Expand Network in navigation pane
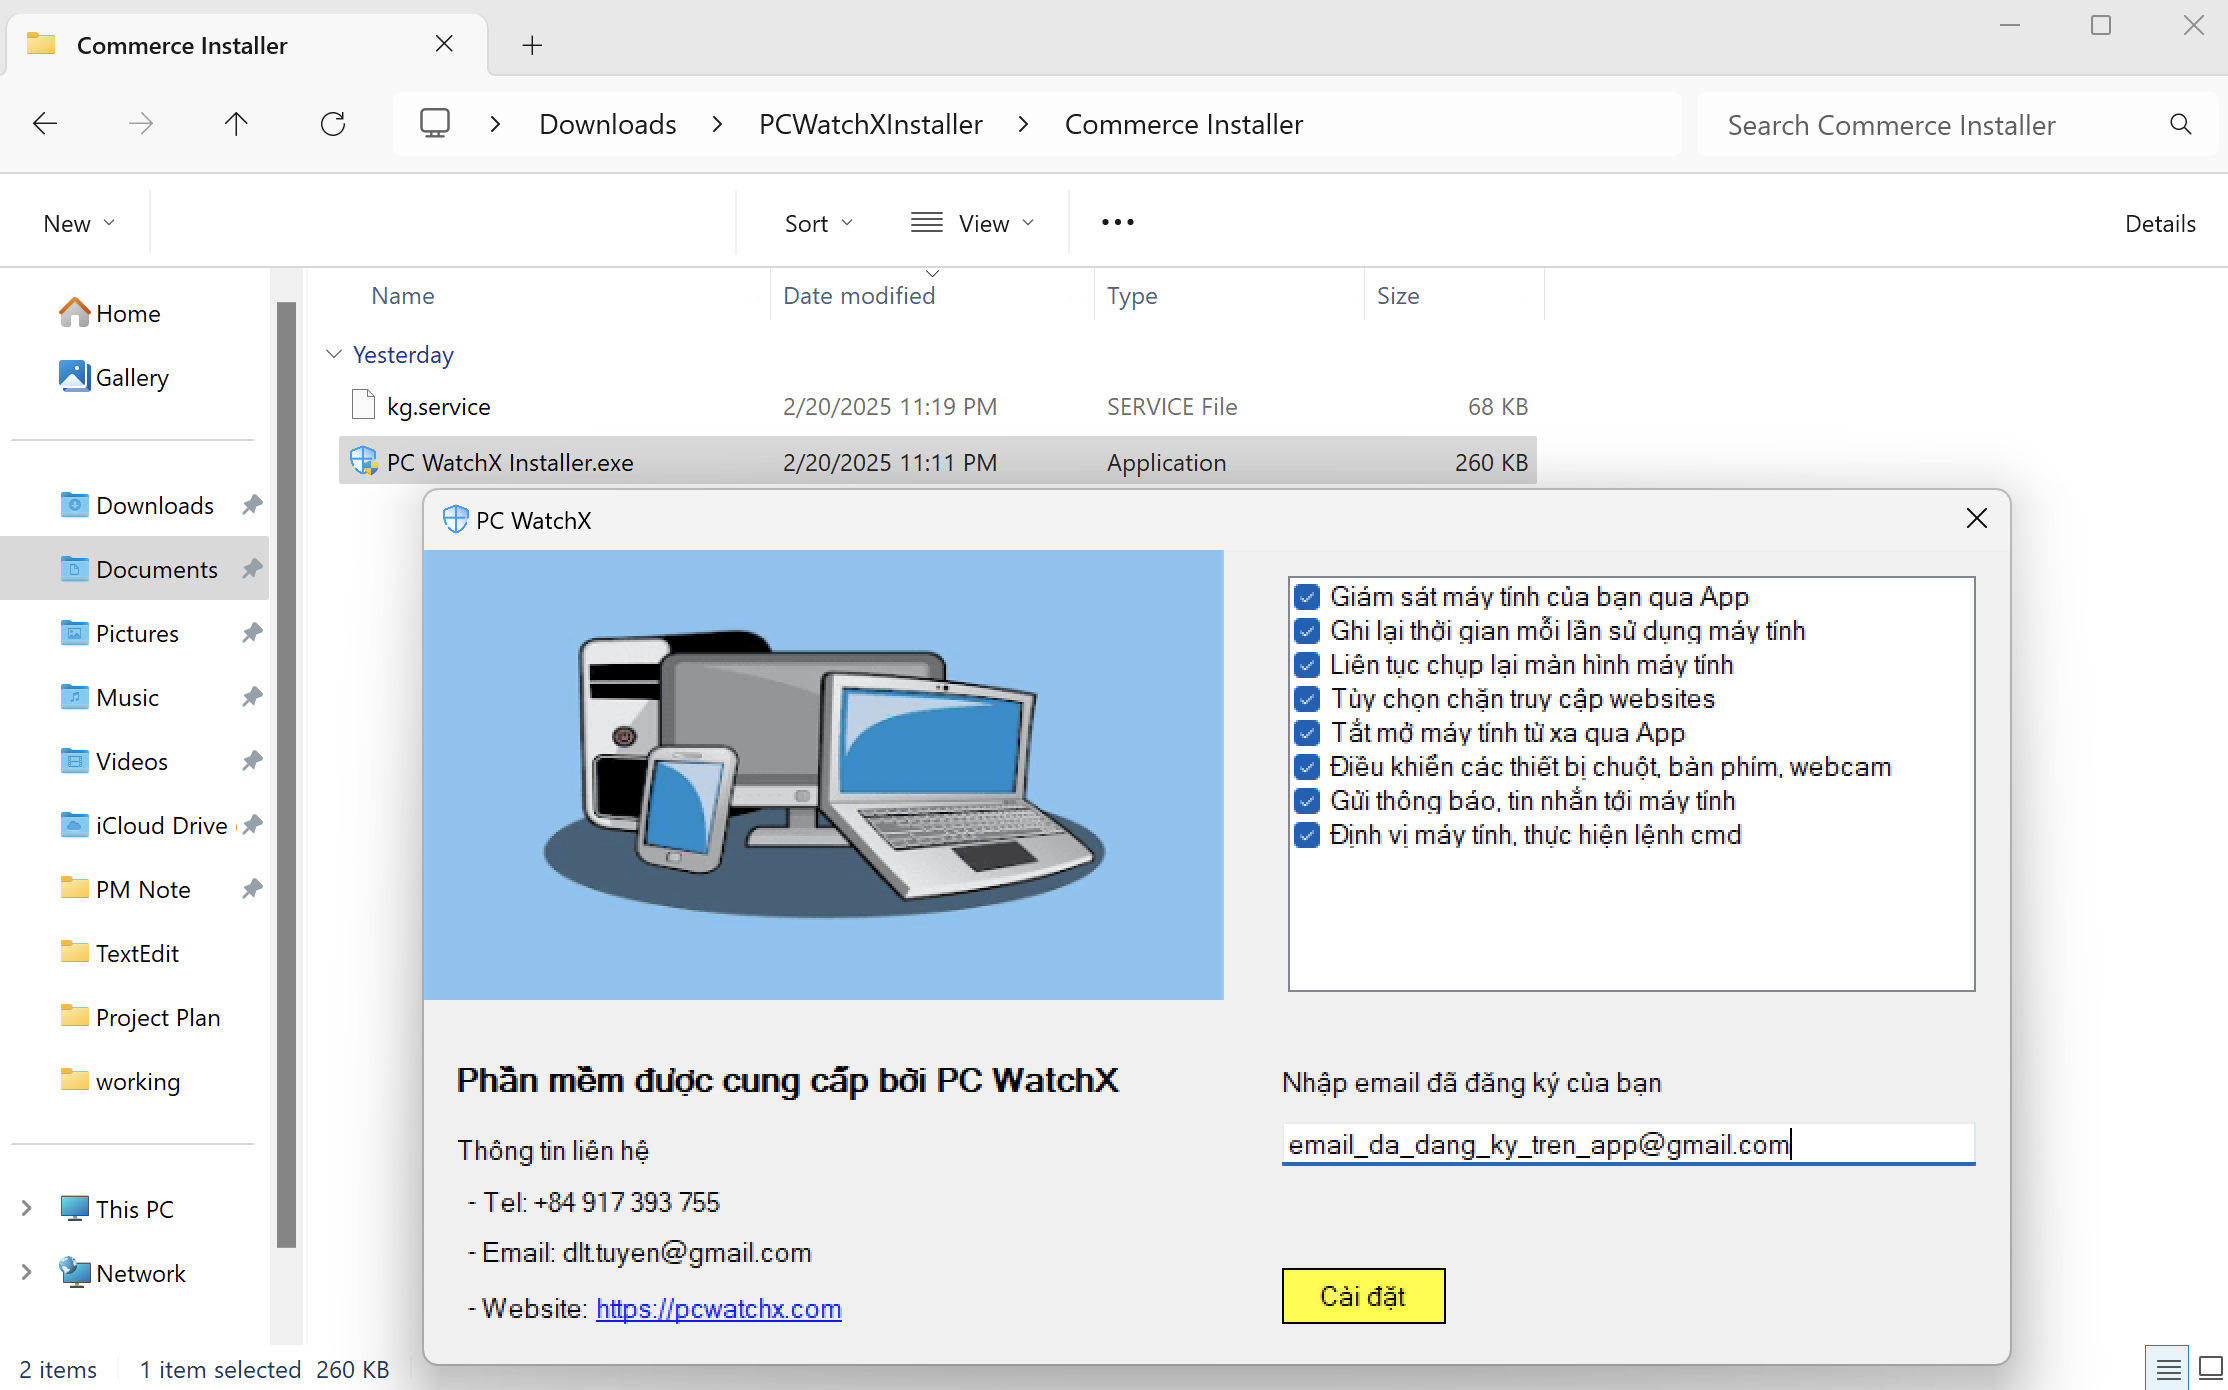Viewport: 2228px width, 1390px height. point(27,1272)
